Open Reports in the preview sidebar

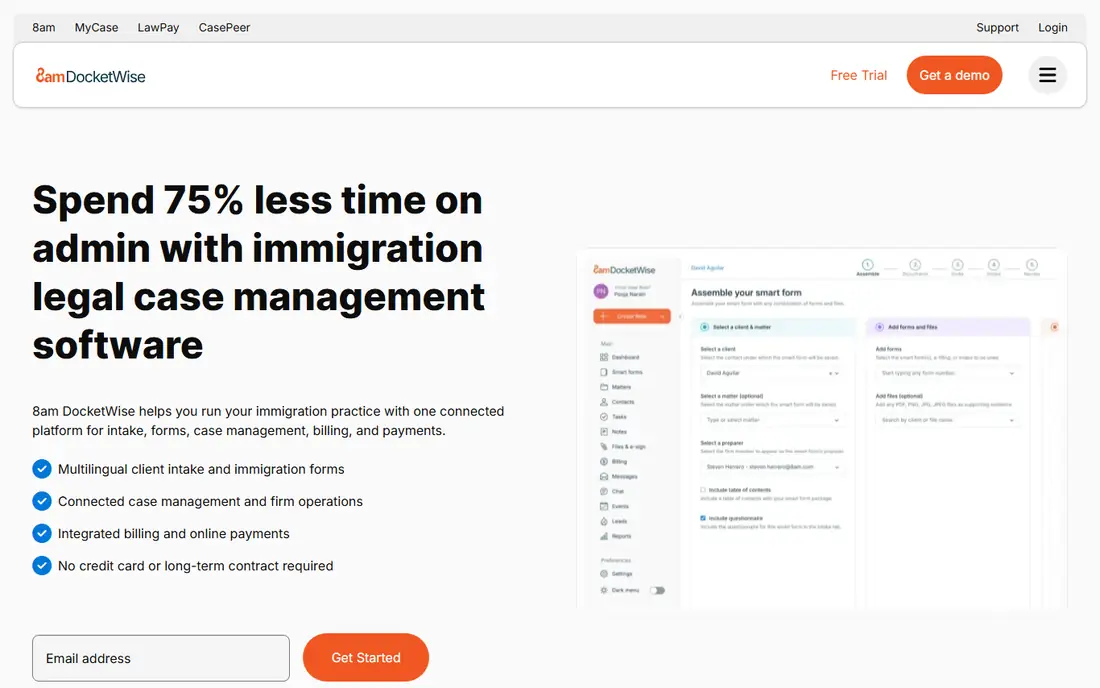point(615,536)
